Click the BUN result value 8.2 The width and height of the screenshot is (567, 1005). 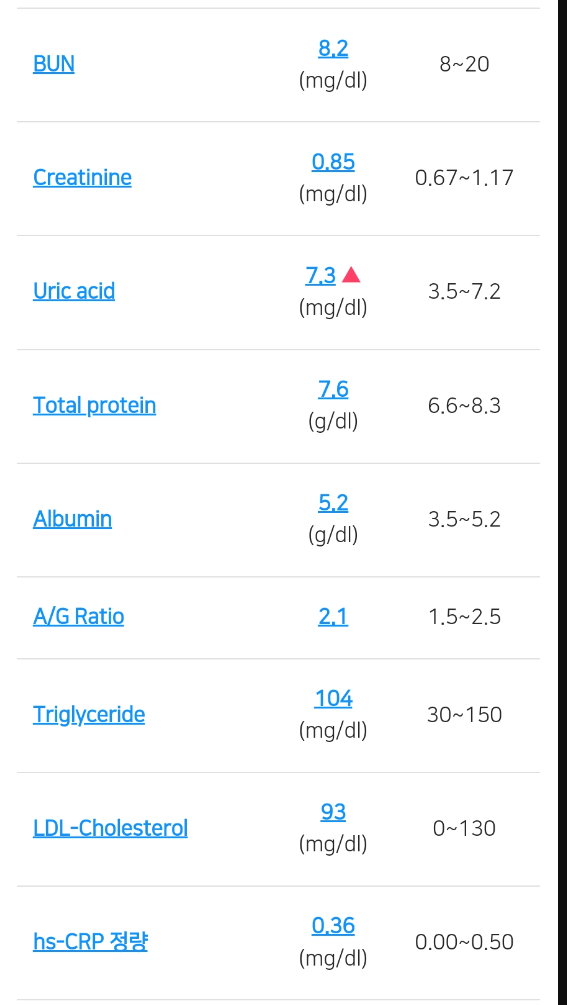333,48
